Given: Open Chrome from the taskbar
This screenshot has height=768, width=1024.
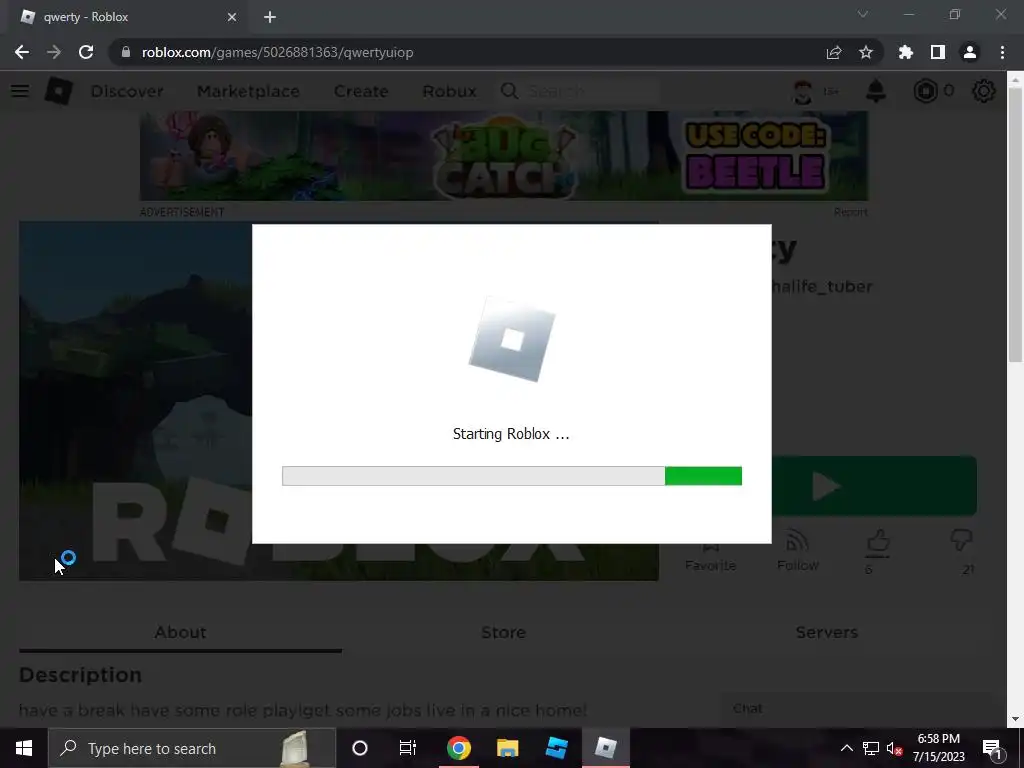Looking at the screenshot, I should [458, 748].
